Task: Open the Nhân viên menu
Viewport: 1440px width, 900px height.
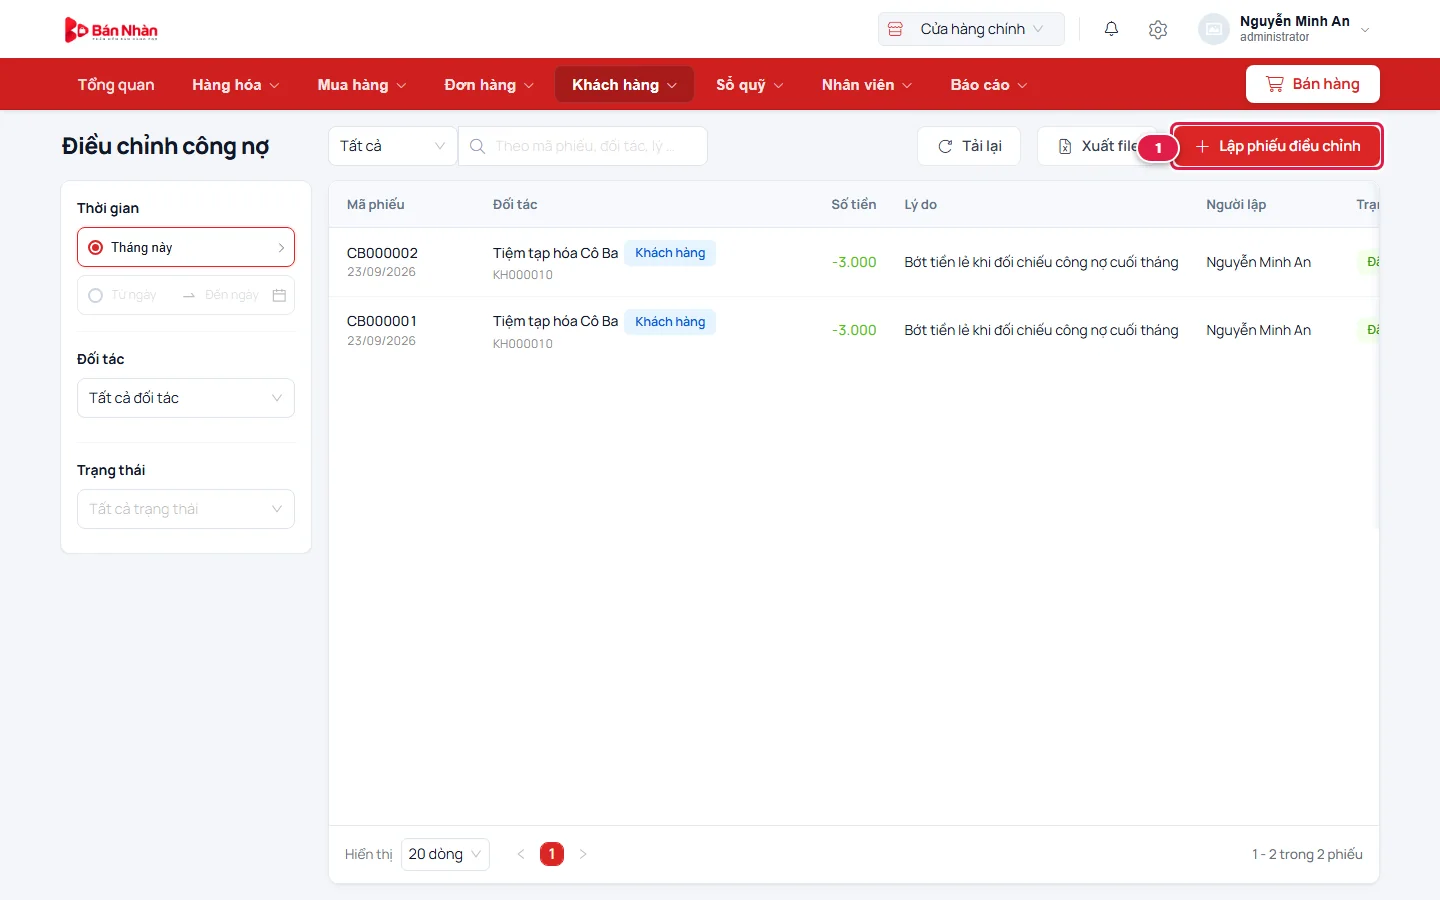Action: tap(867, 85)
